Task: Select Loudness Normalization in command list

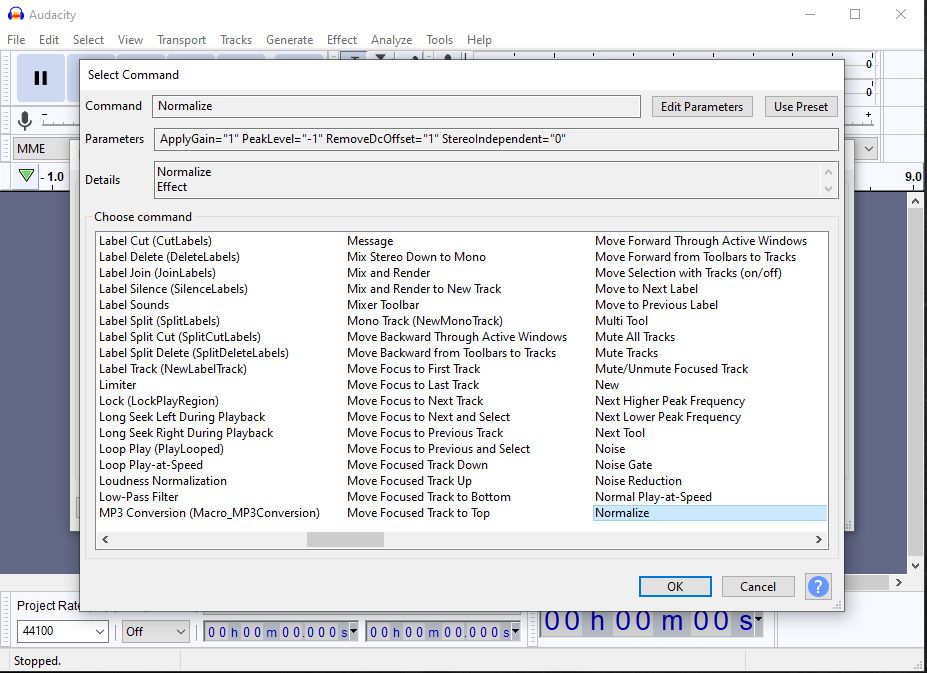Action: pyautogui.click(x=162, y=481)
